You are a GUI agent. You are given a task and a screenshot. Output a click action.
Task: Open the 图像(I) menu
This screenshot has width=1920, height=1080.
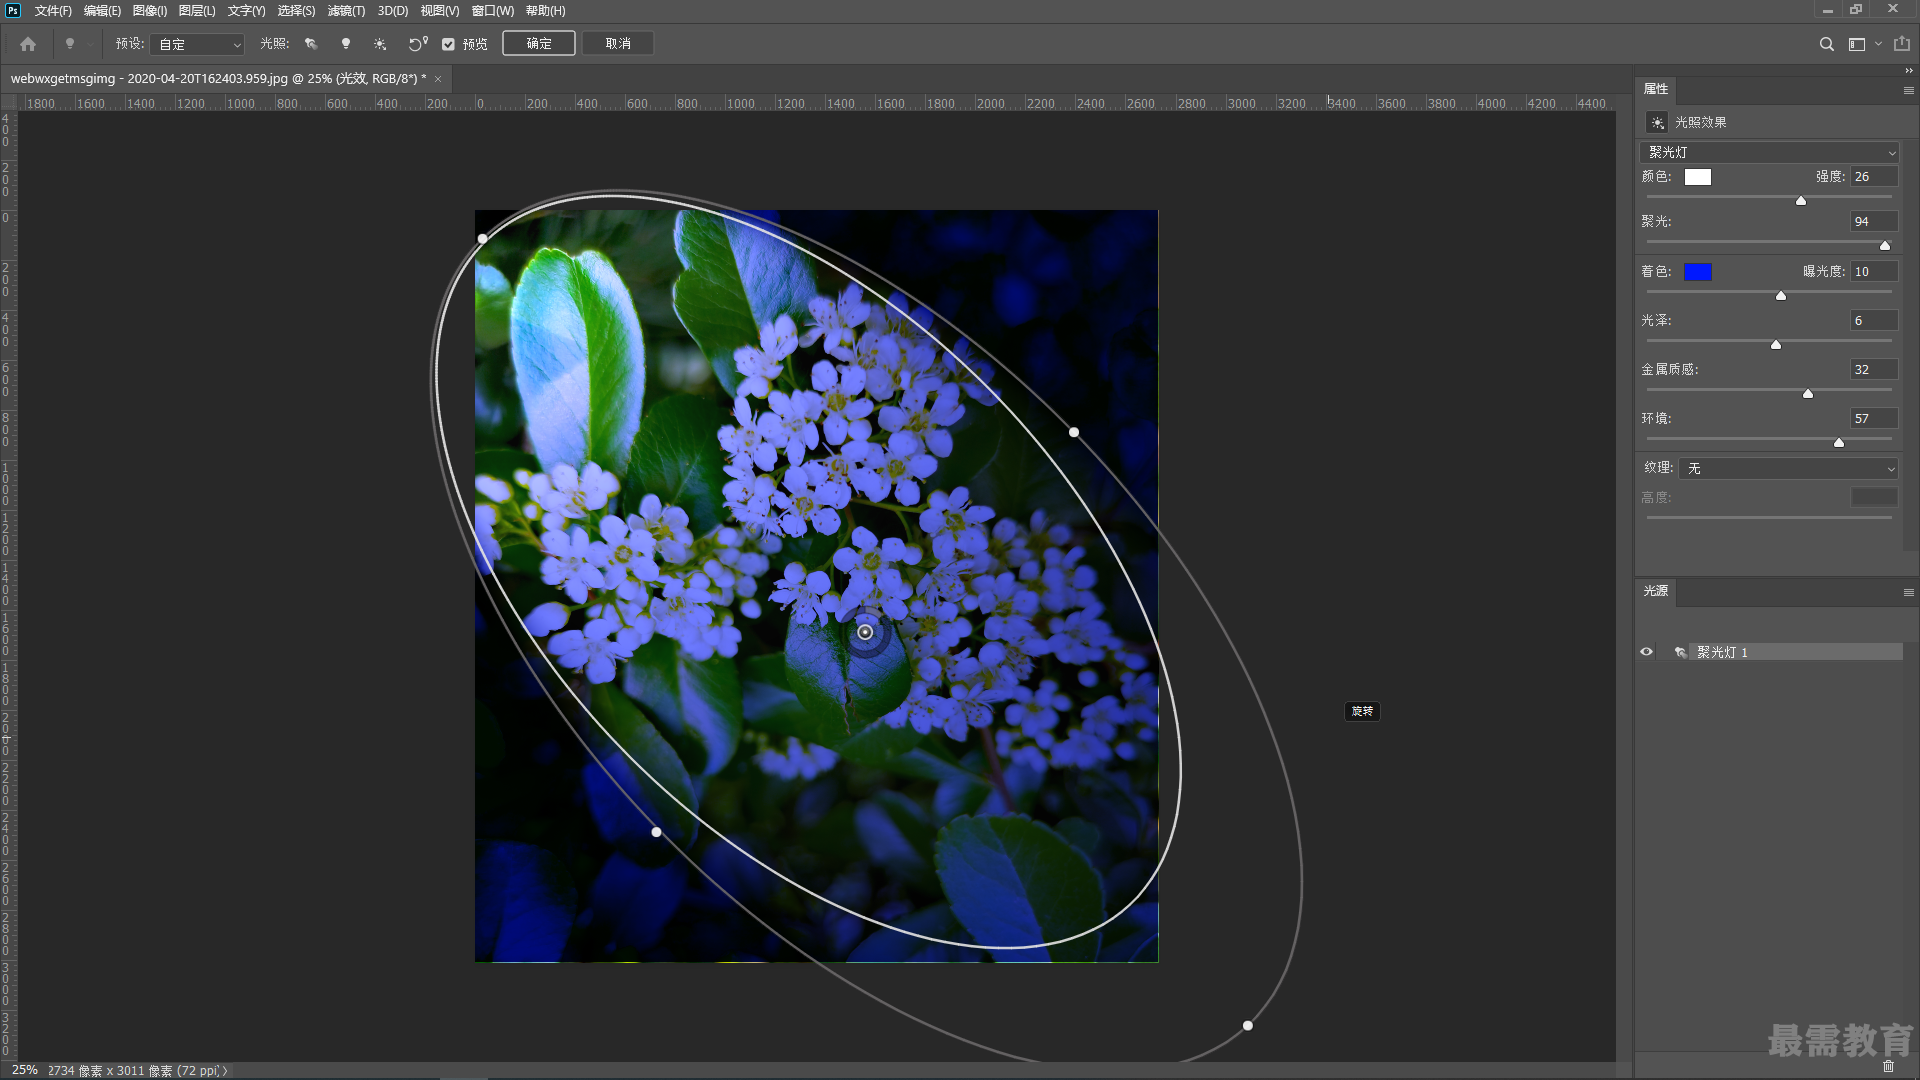(x=150, y=11)
